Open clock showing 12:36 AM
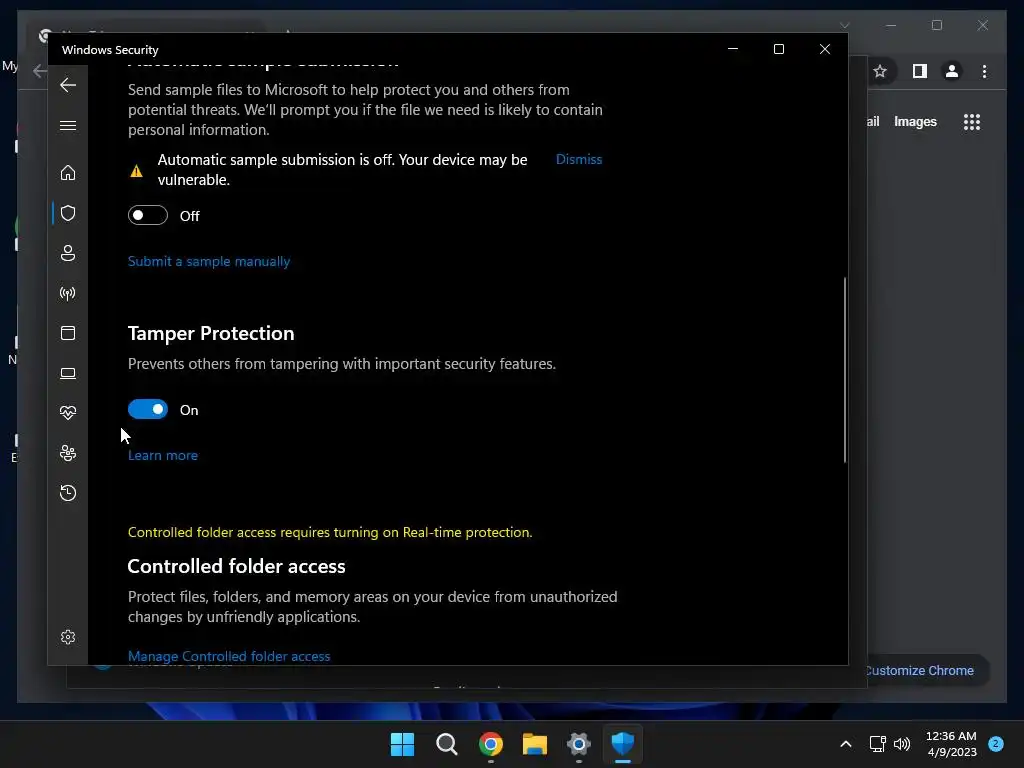Screen dimensions: 1024x768 (952, 744)
